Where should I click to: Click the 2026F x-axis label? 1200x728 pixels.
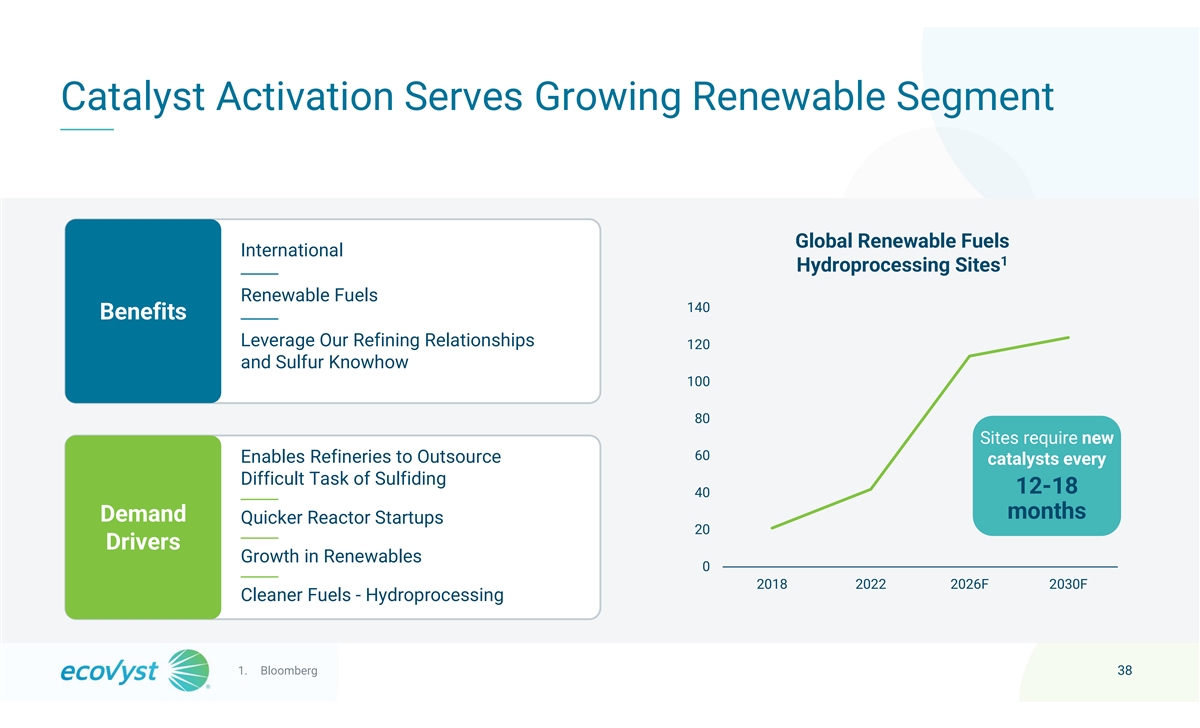coord(969,585)
